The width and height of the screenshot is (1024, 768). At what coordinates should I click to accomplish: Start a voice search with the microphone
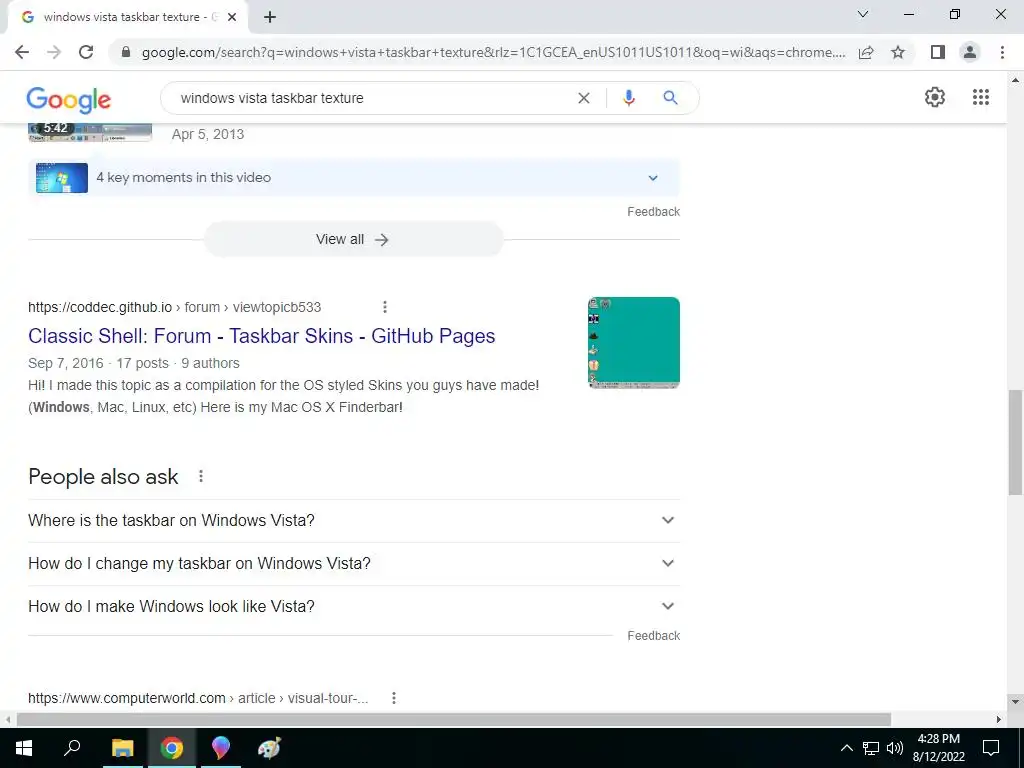click(629, 98)
